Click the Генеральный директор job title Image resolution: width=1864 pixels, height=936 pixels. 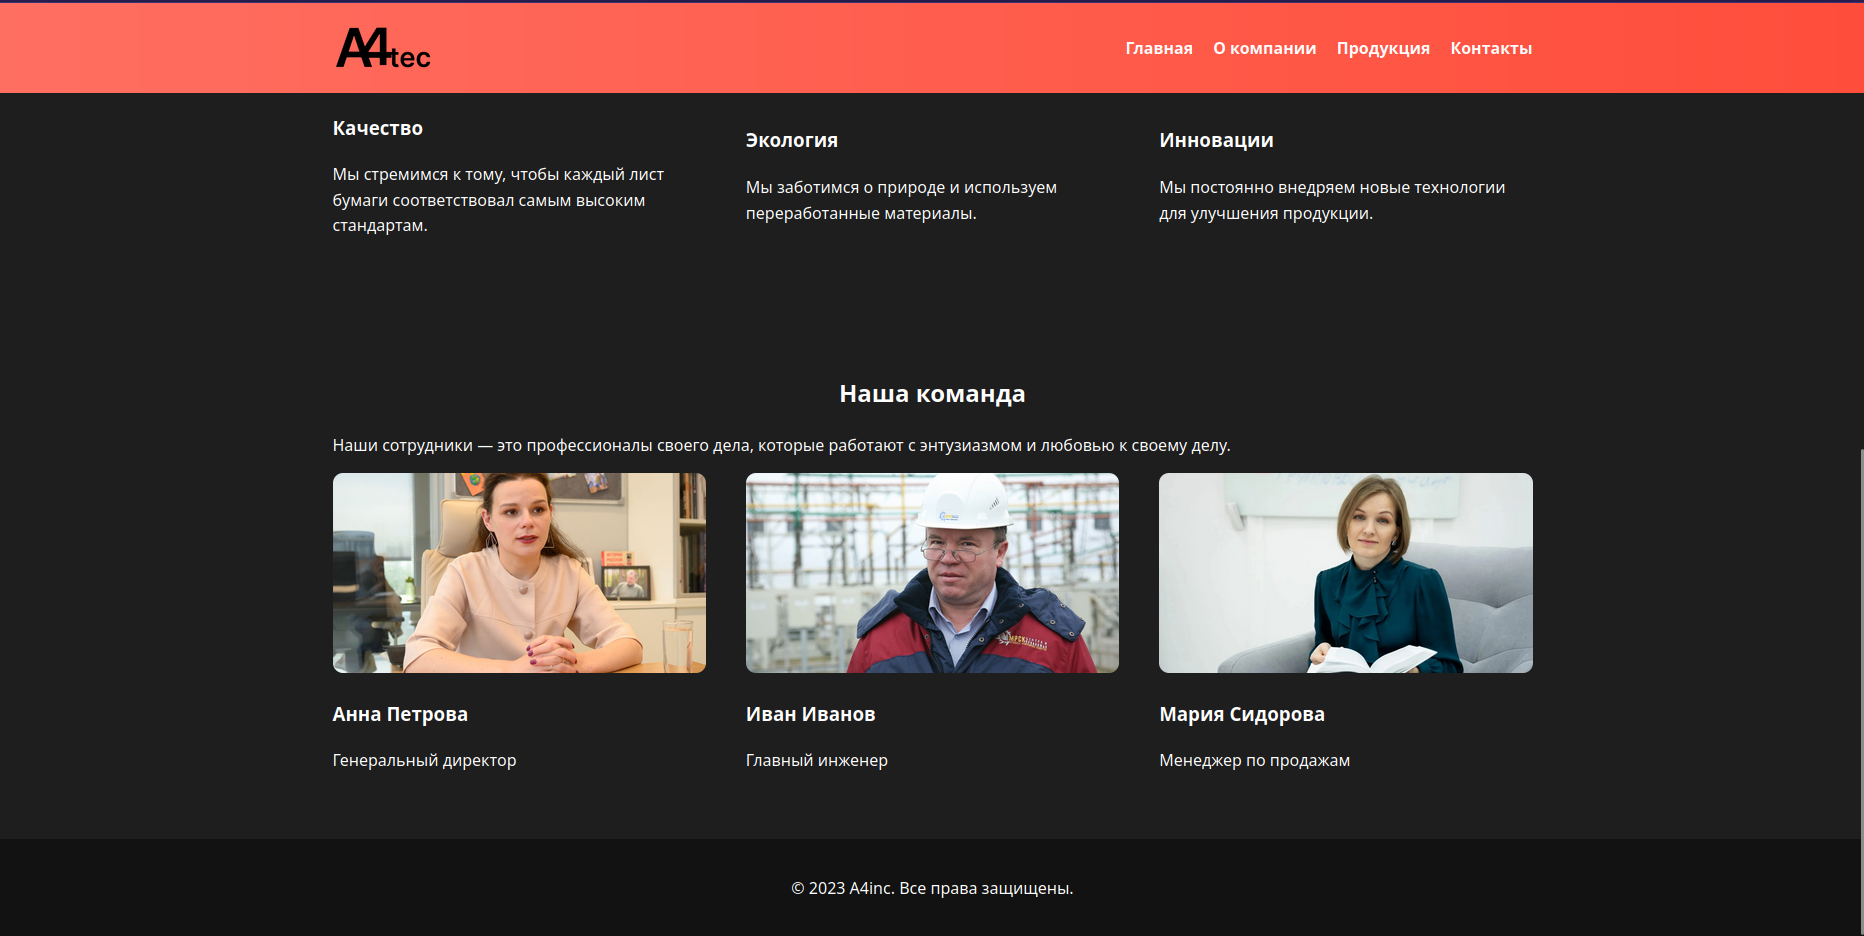coord(424,760)
